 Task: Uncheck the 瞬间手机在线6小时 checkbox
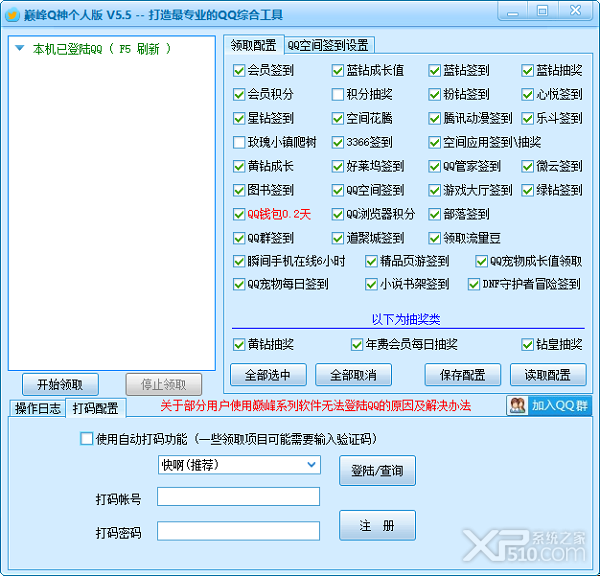click(x=239, y=261)
